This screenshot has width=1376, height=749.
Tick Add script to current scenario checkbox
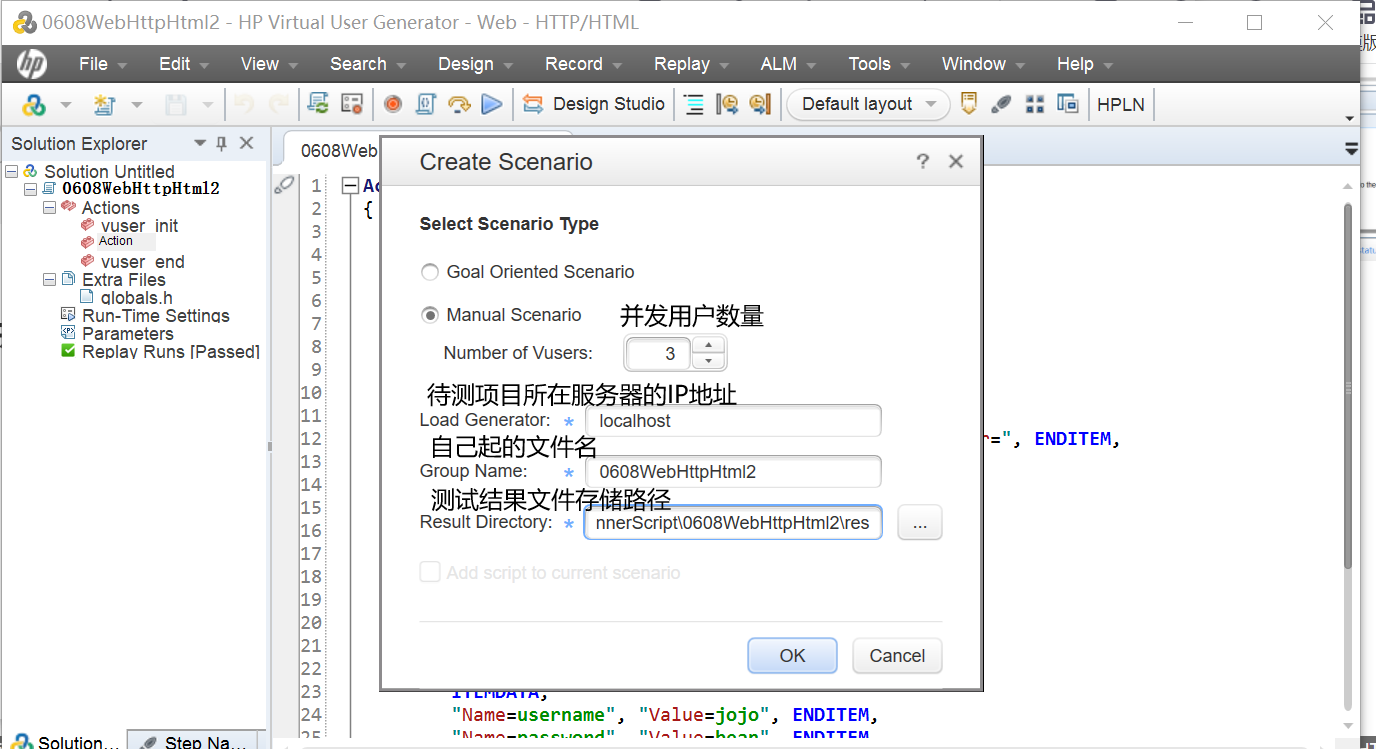[430, 572]
